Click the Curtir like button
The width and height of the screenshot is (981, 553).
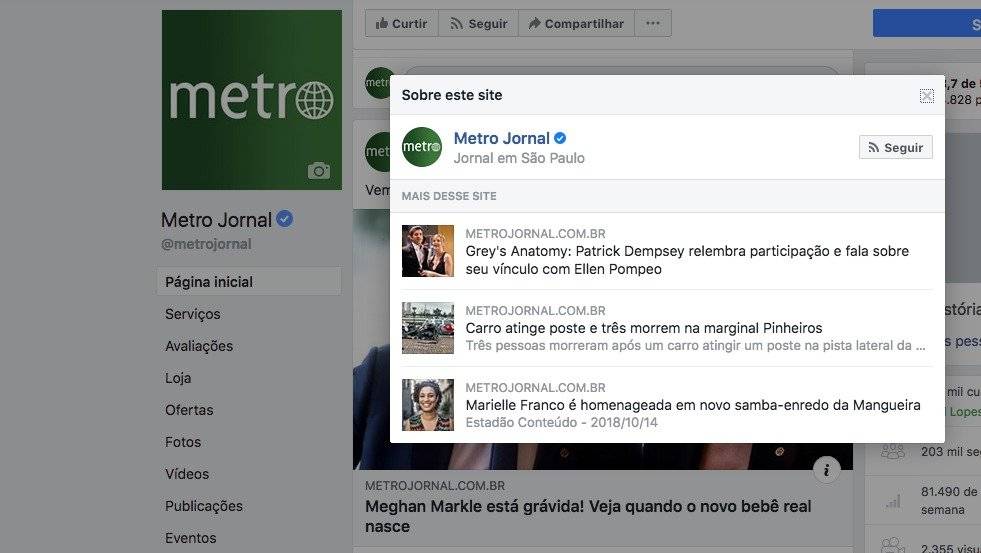402,24
